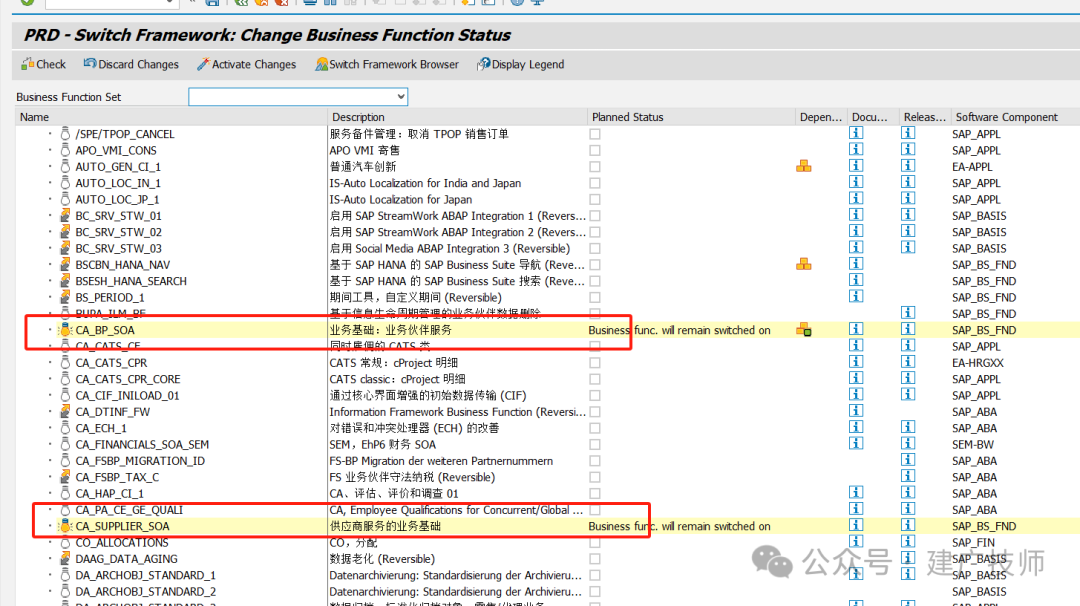Open documentation icon for BS_PERIOD_1
Image resolution: width=1080 pixels, height=606 pixels.
point(855,297)
